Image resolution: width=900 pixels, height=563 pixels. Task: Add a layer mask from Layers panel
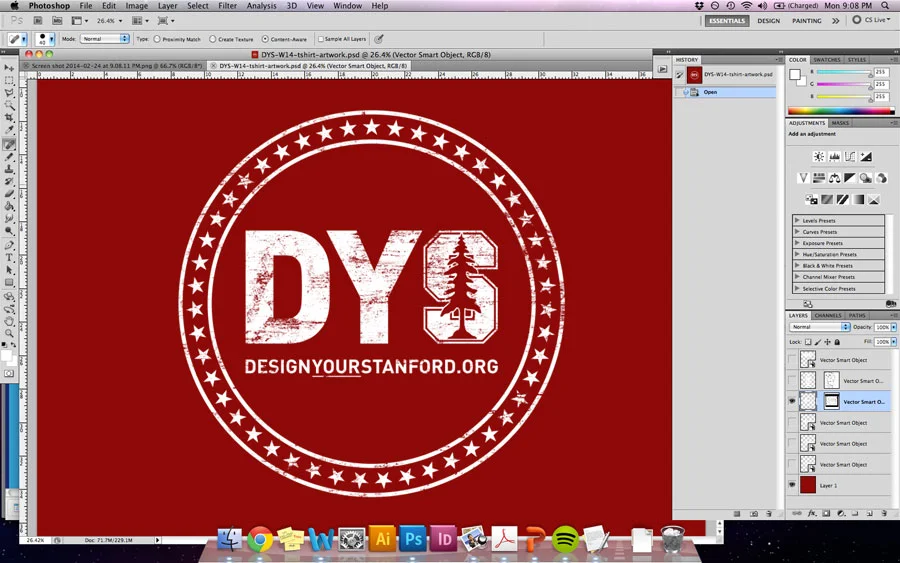coord(826,514)
